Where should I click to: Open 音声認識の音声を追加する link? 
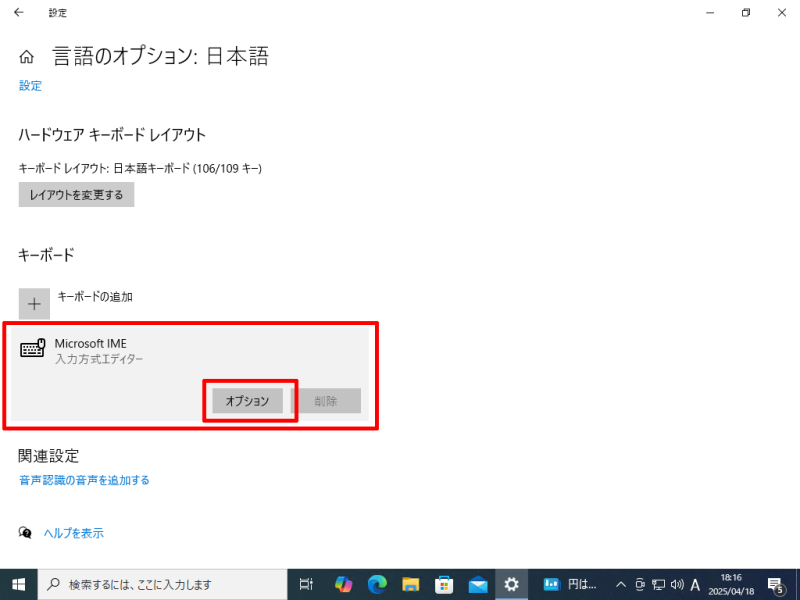tap(84, 480)
